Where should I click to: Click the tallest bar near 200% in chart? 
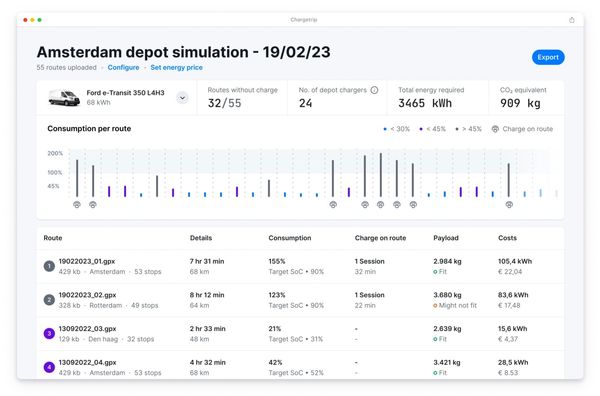(x=380, y=175)
